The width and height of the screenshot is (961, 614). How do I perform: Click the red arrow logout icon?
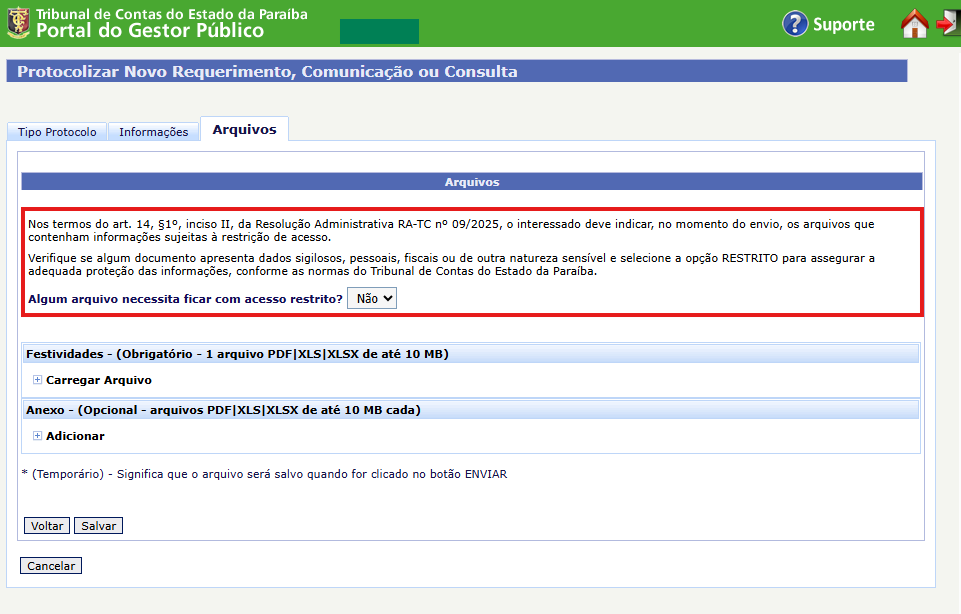948,23
